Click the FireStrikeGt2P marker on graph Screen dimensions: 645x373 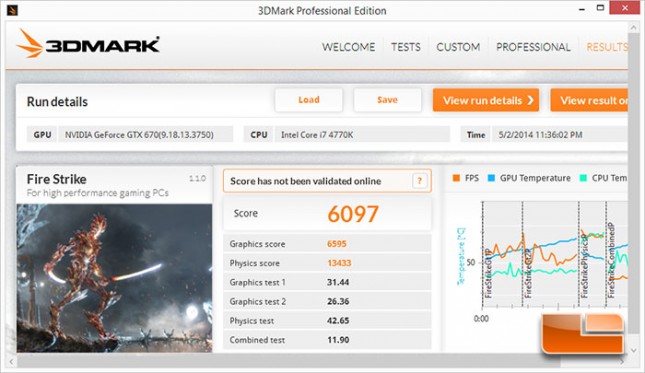point(528,273)
